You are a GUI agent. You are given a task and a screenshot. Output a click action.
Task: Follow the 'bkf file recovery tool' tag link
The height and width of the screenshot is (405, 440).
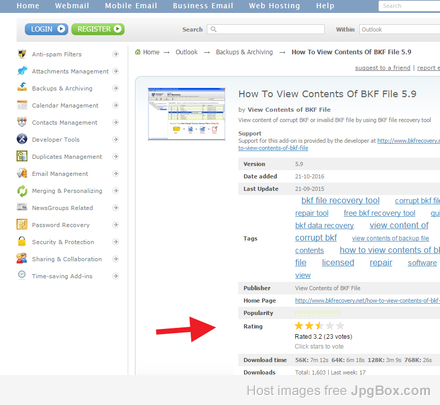(340, 201)
